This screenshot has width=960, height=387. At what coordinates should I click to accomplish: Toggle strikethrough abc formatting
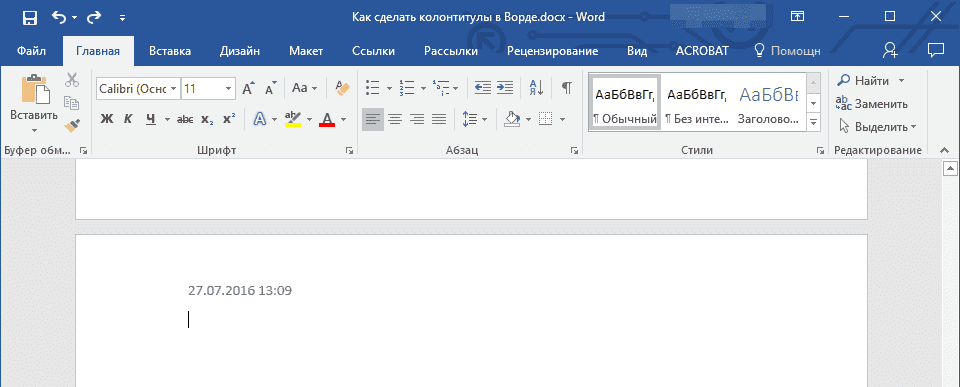tap(185, 119)
